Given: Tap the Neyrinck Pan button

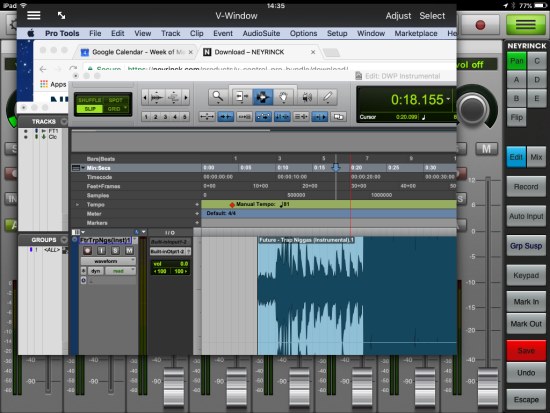Looking at the screenshot, I should [x=516, y=61].
